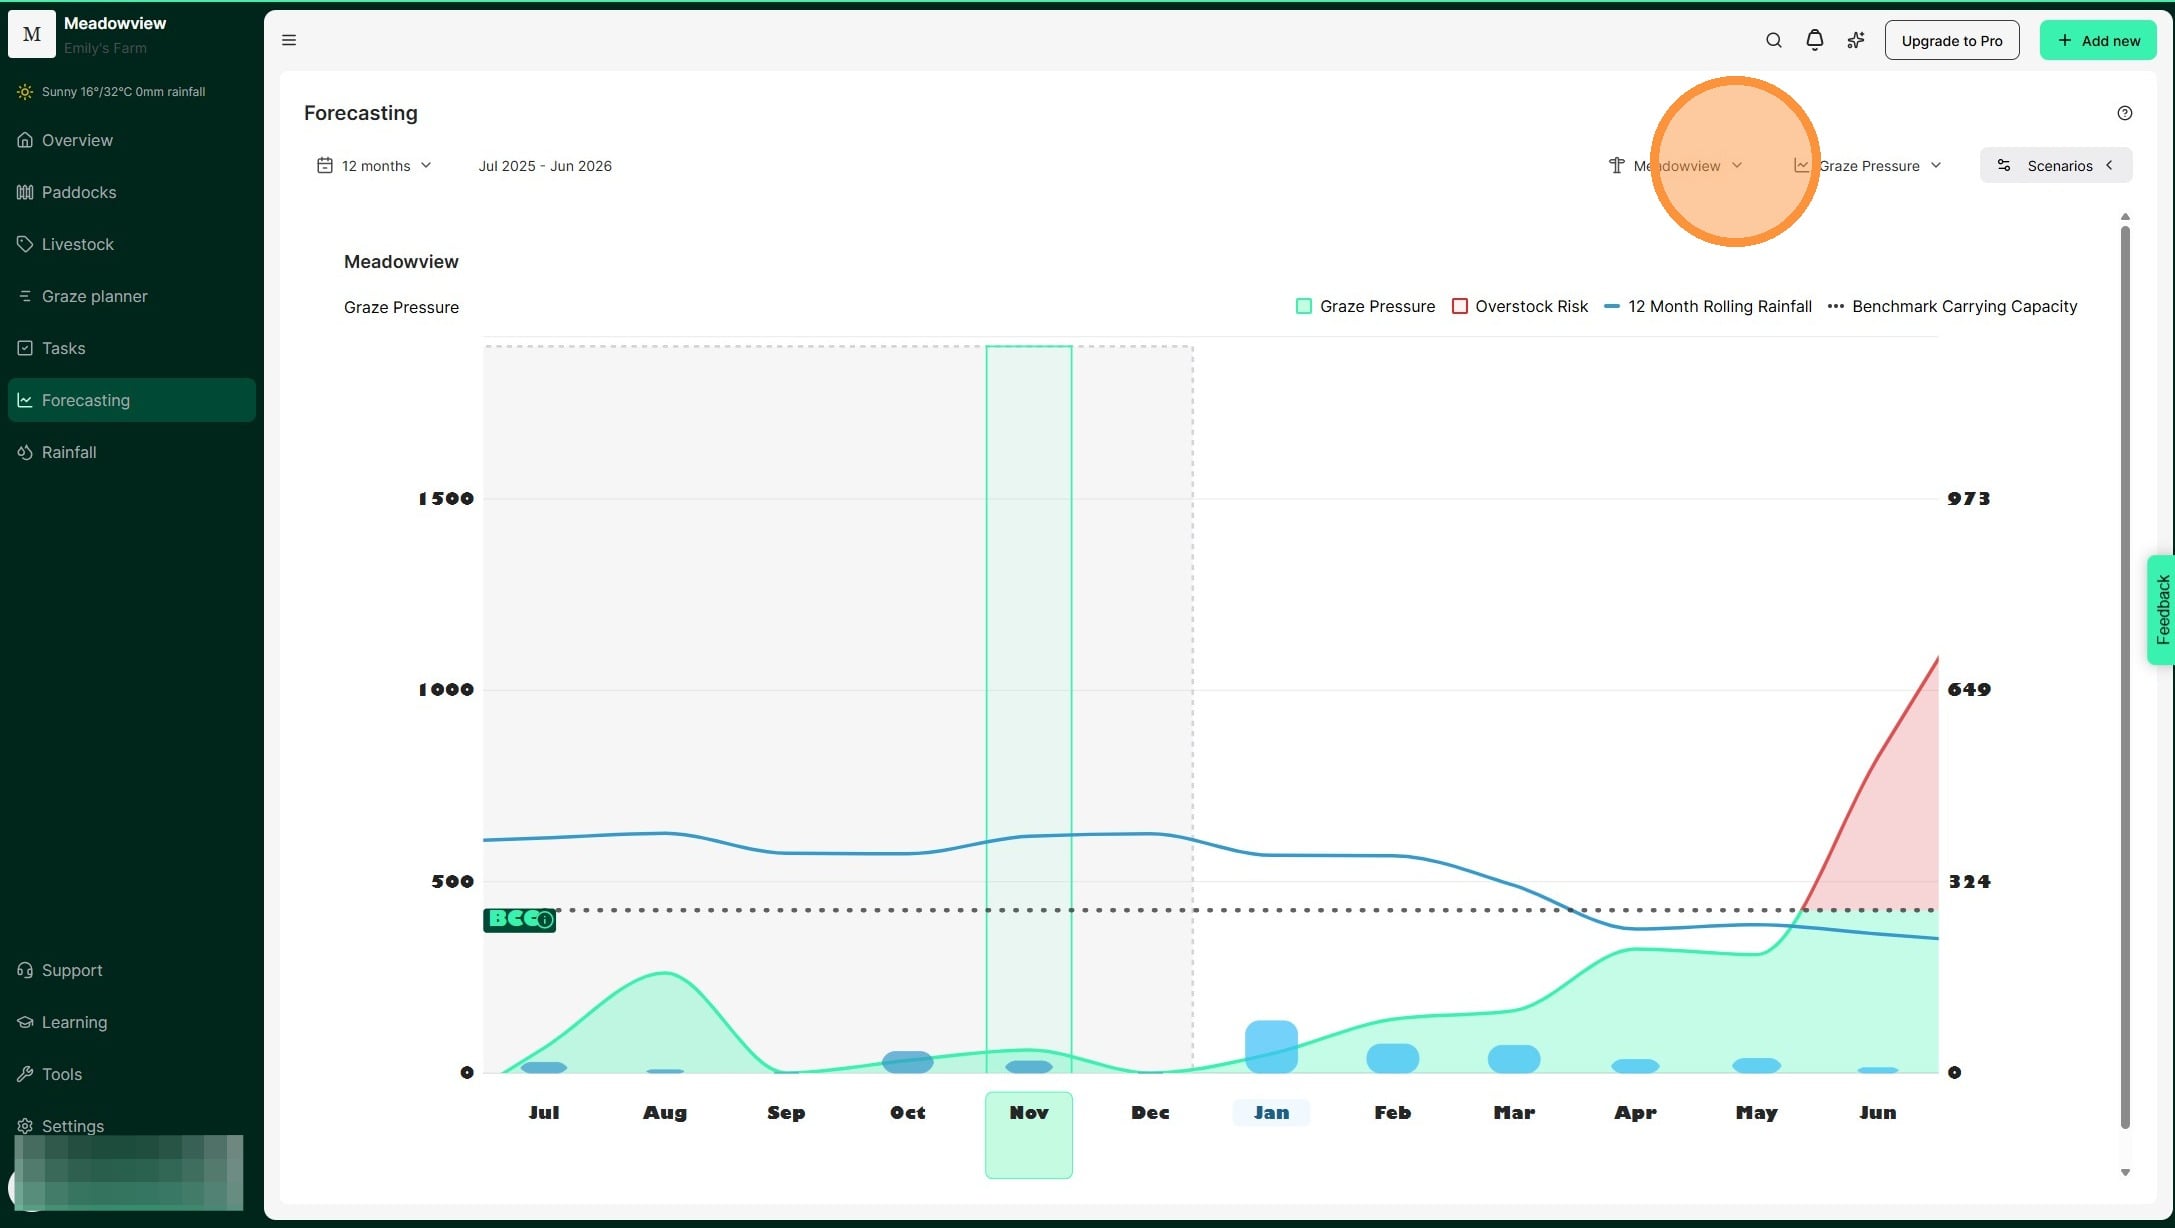2175x1228 pixels.
Task: Open the 12 months range dropdown
Action: [374, 166]
